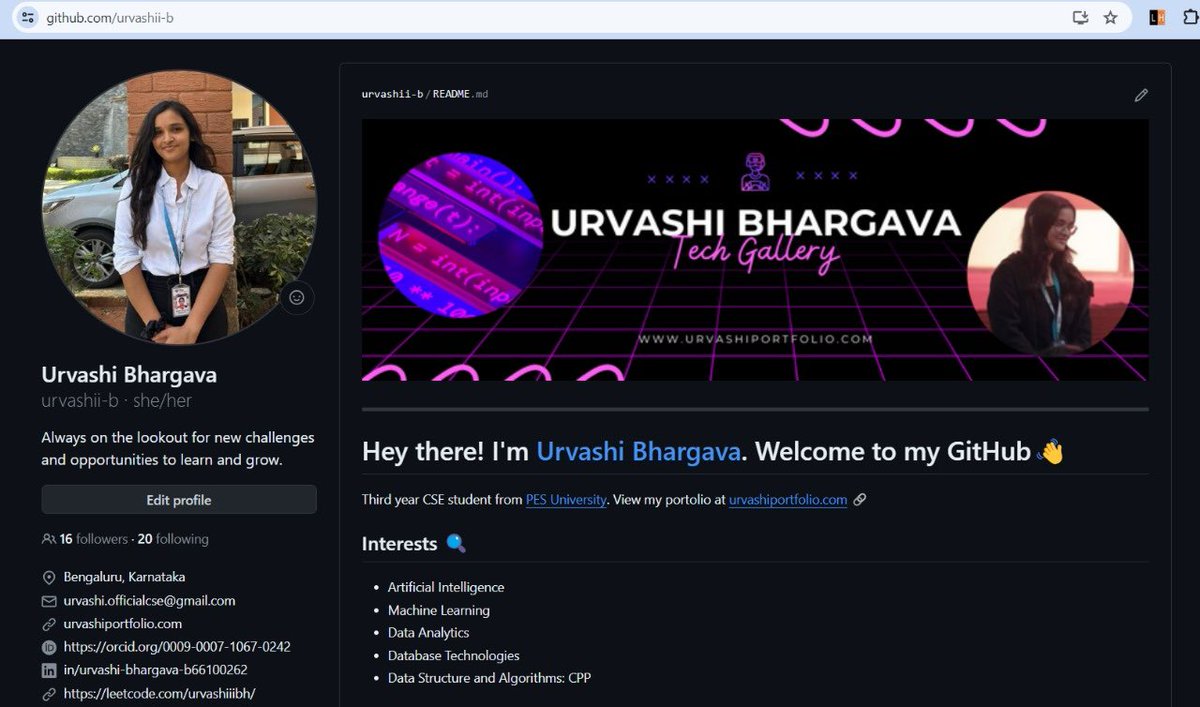
Task: Open the 16 followers link
Action: [94, 539]
